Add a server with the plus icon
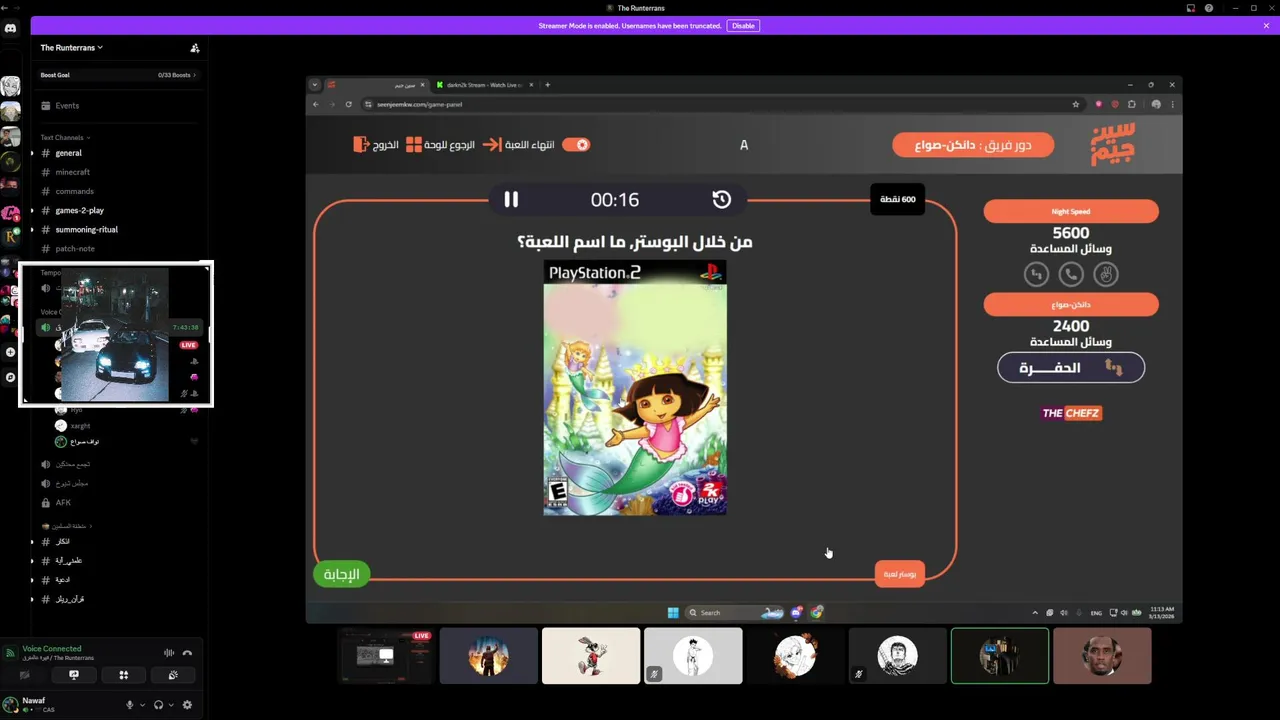 point(10,352)
